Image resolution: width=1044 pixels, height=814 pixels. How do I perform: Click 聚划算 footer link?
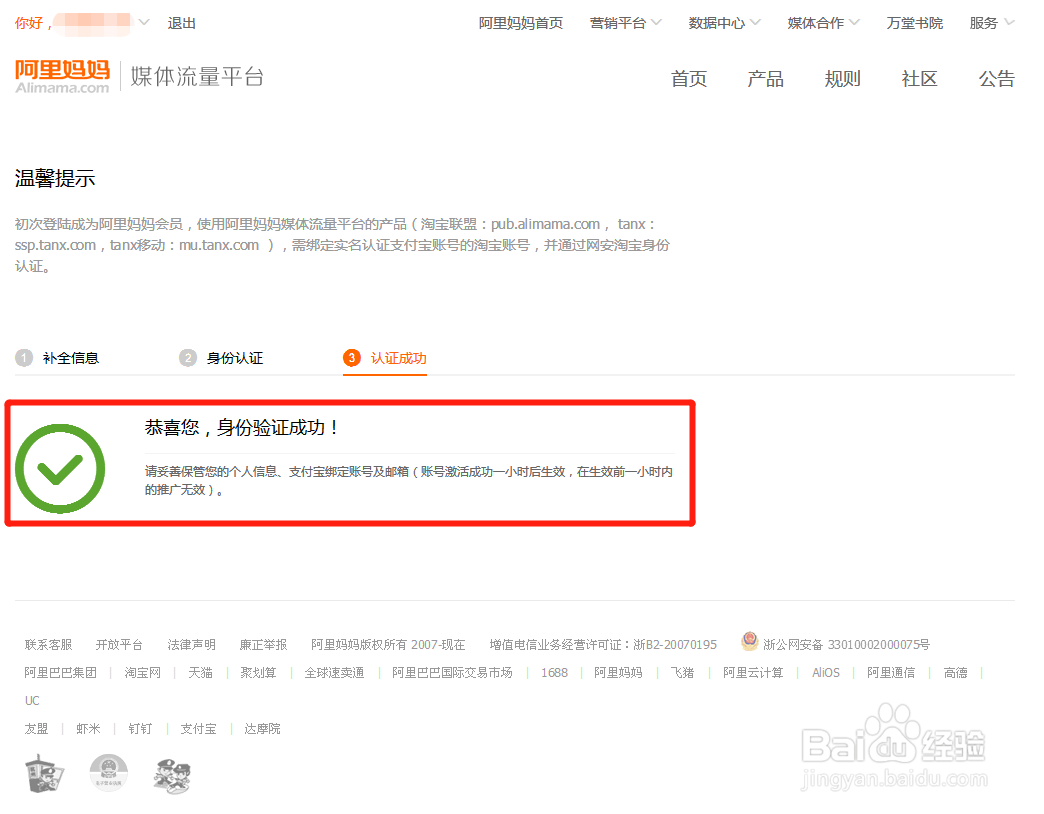click(258, 672)
